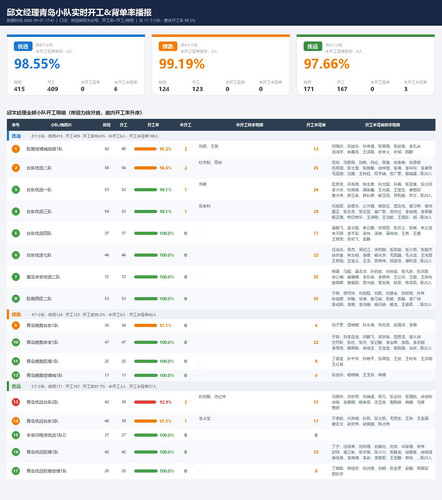Click the blue tag in the 98.55% card
This screenshot has width=442, height=500.
pyautogui.click(x=23, y=46)
